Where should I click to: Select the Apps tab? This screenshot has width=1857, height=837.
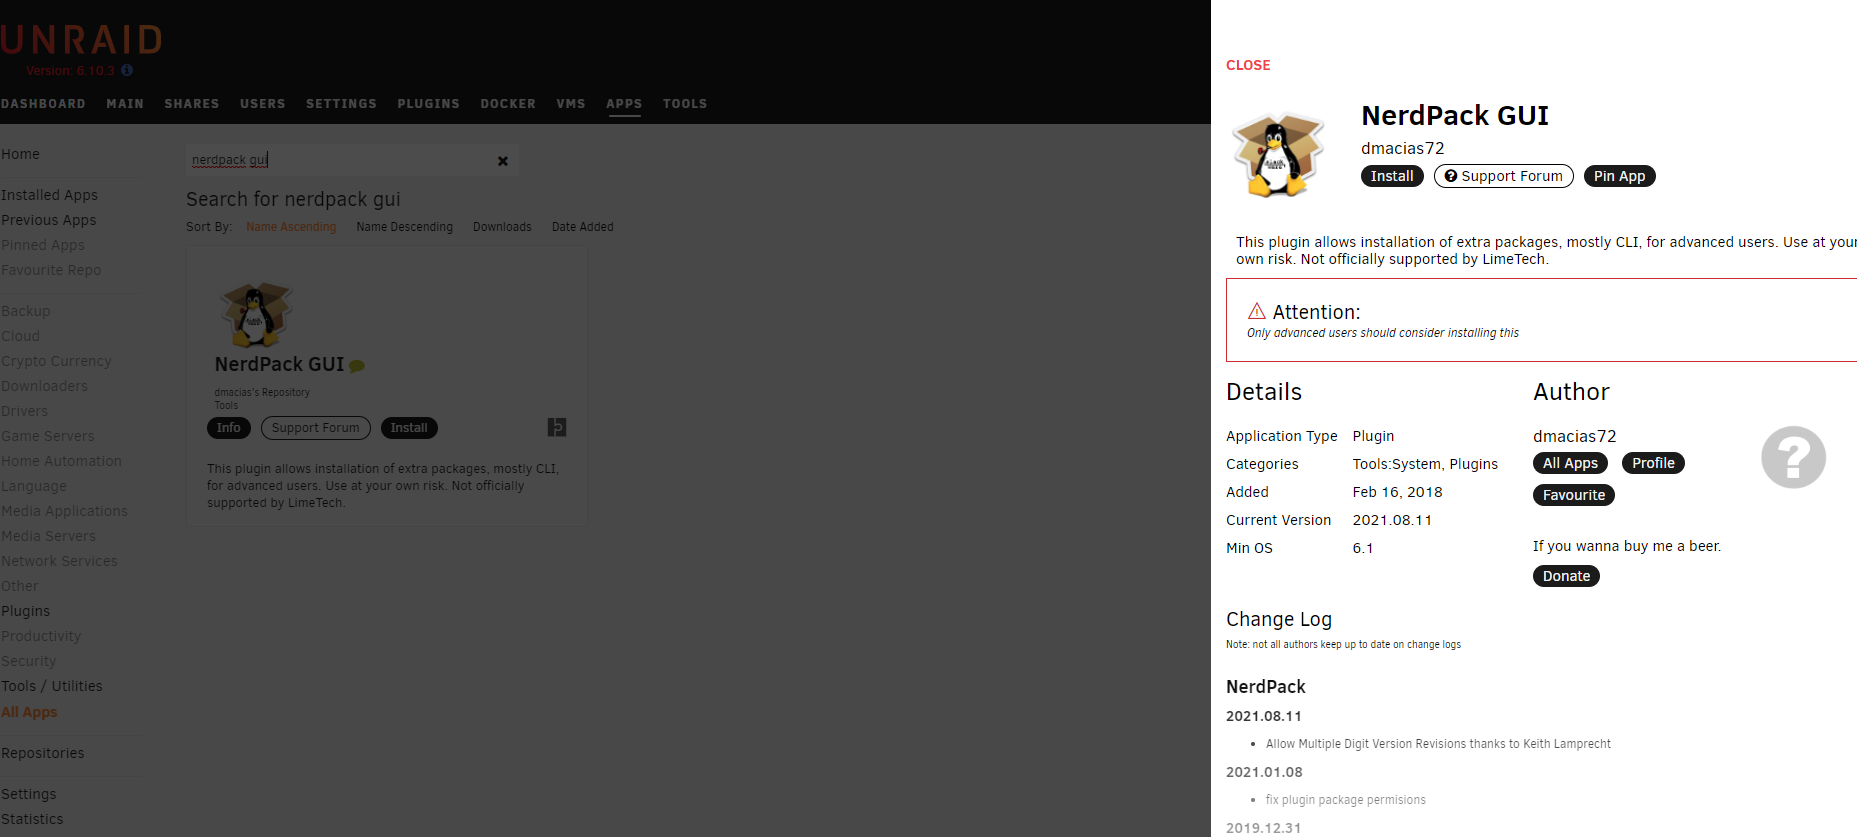(x=624, y=104)
